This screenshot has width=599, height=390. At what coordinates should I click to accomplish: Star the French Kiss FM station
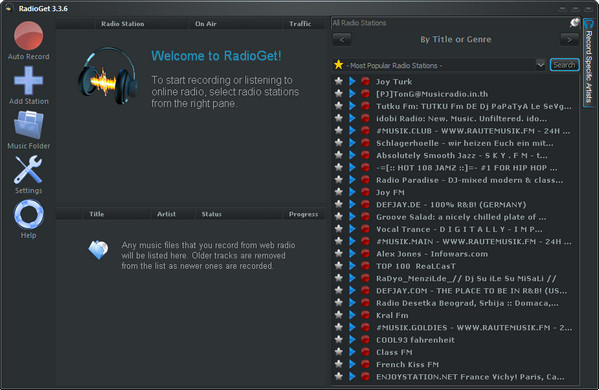coord(338,364)
